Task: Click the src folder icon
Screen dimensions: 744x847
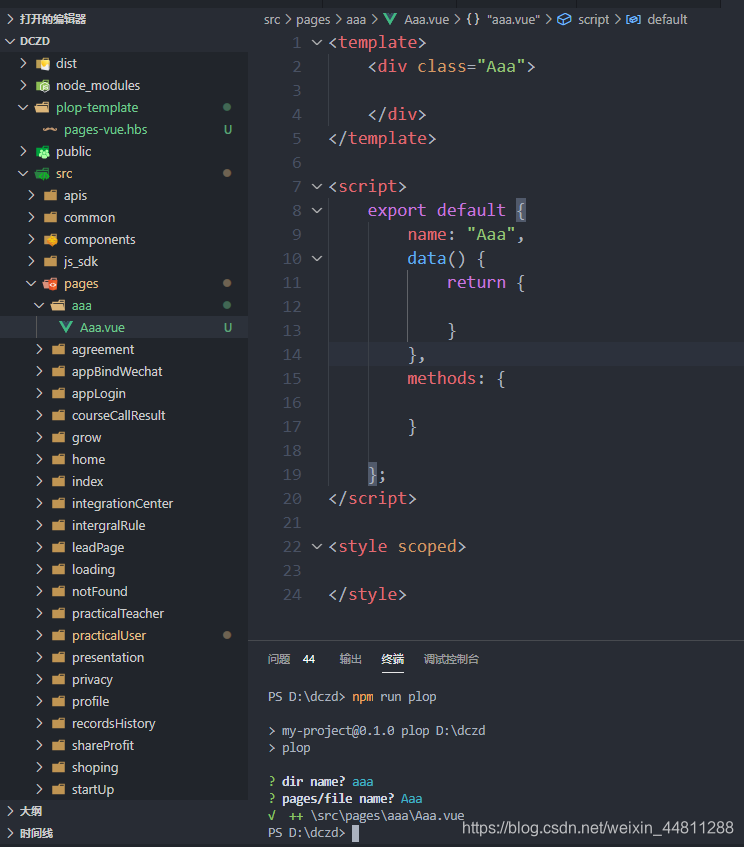Action: click(42, 174)
